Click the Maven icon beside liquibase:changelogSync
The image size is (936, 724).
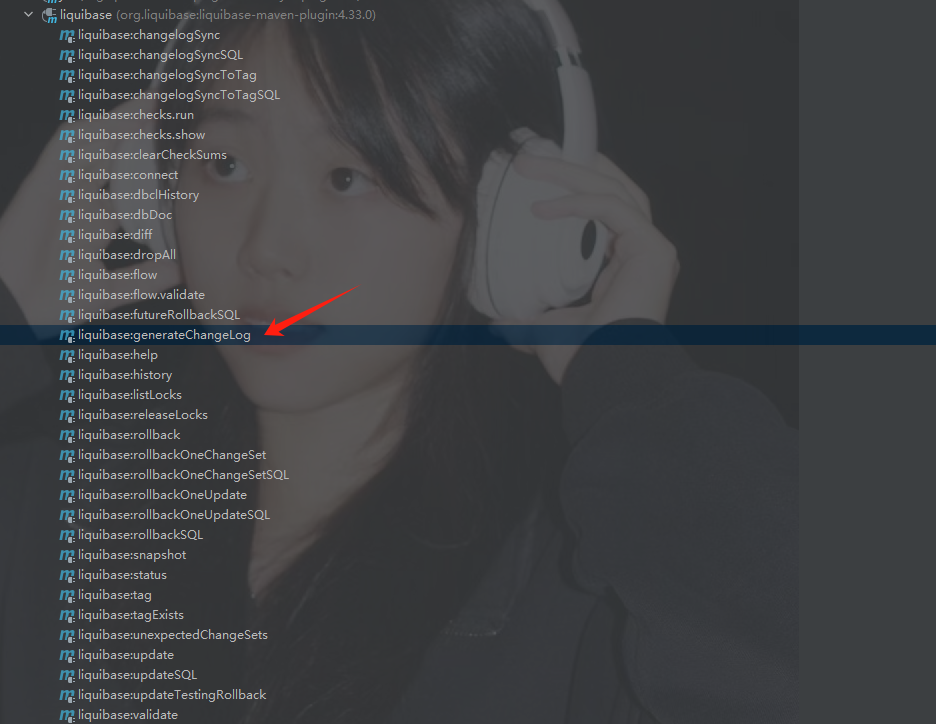pyautogui.click(x=67, y=36)
